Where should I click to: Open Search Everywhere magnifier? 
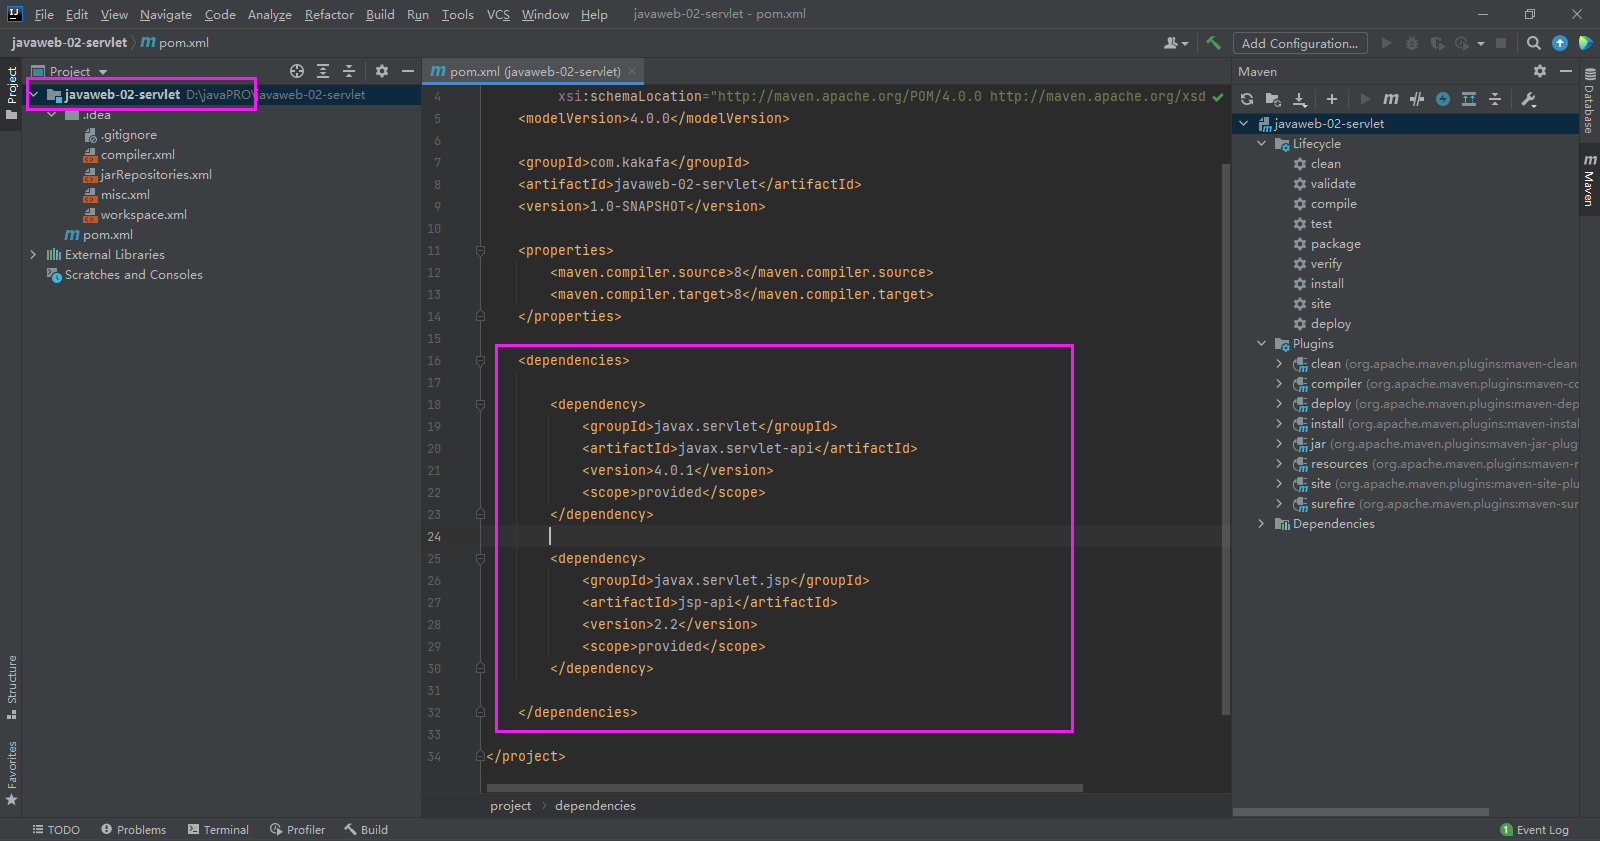[1533, 43]
